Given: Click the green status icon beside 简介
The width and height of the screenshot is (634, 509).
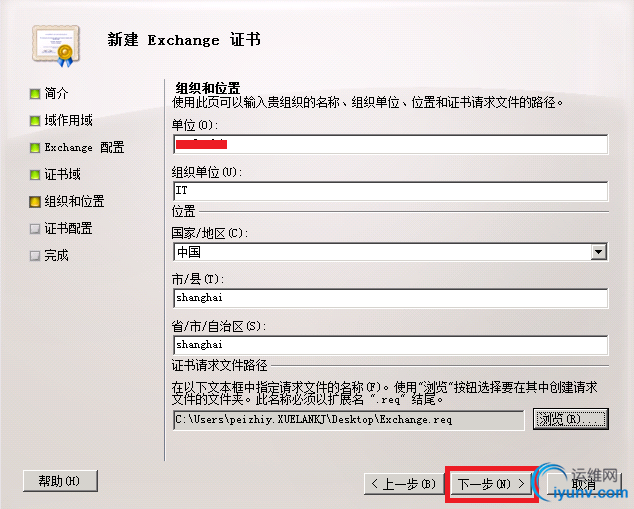Looking at the screenshot, I should pyautogui.click(x=35, y=94).
